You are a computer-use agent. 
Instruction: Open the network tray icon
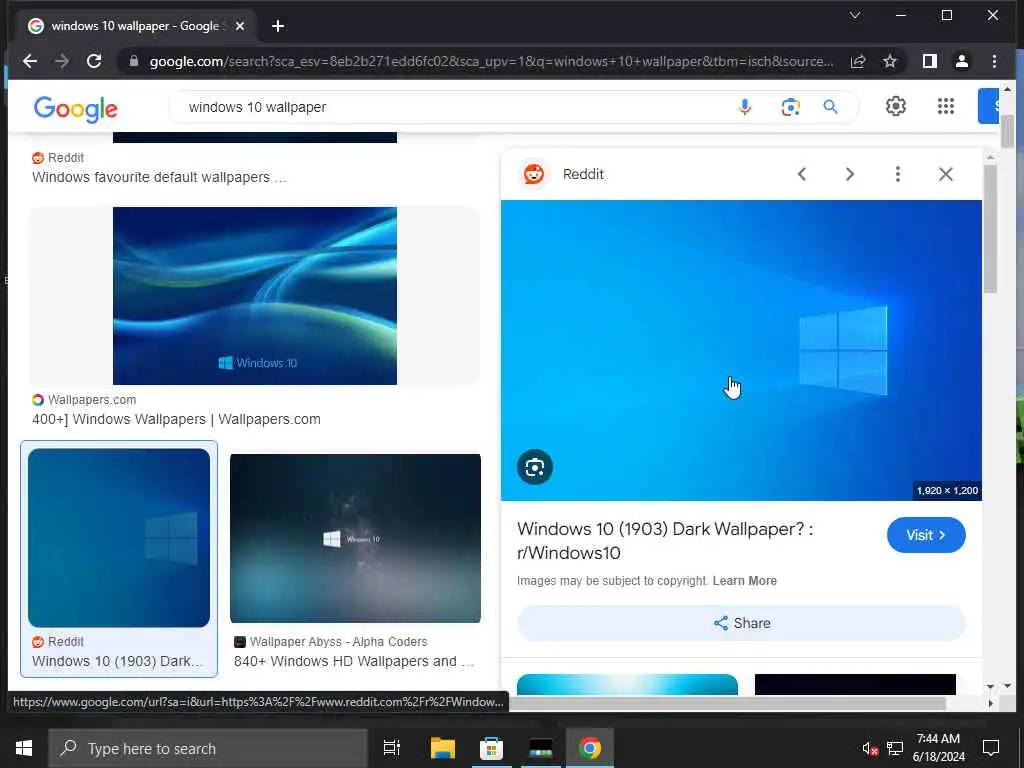[x=895, y=748]
